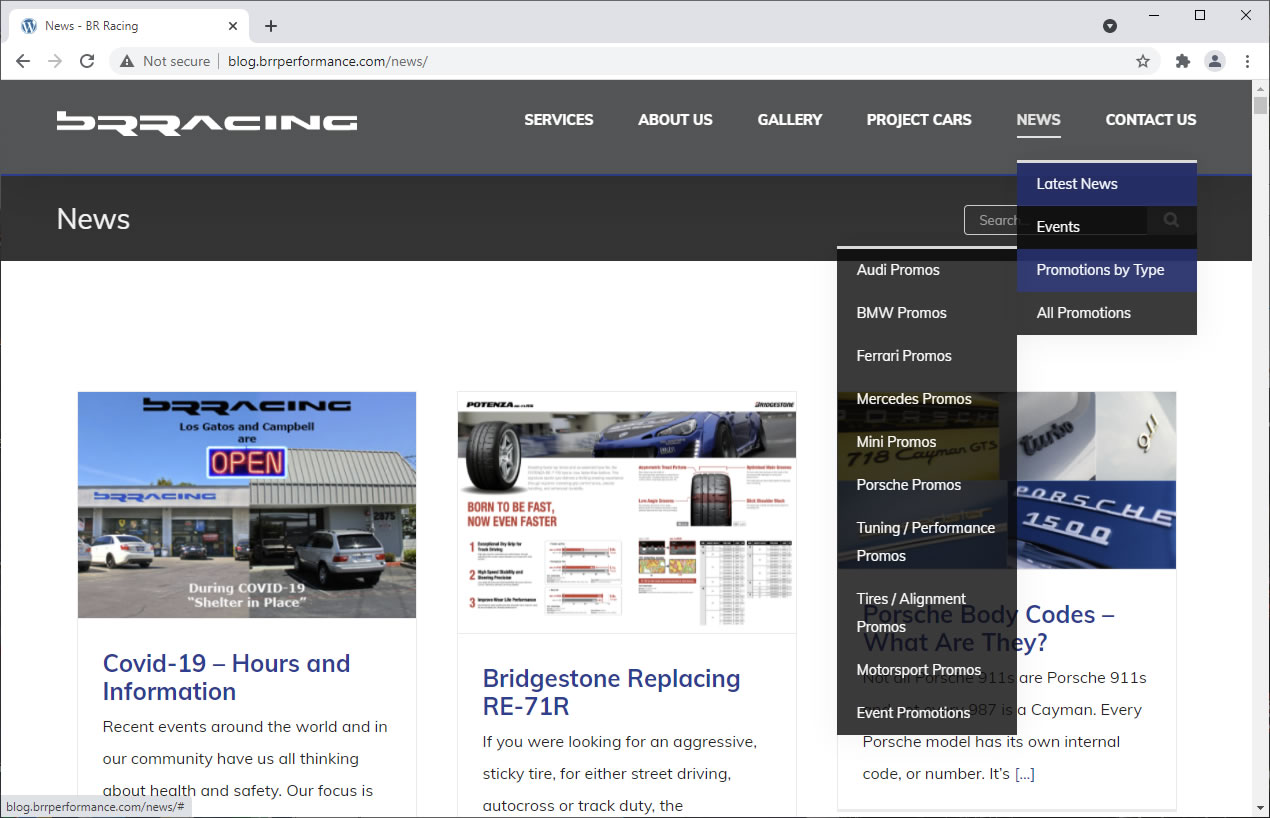Choose Latest News menu entry
The image size is (1270, 818).
point(1076,184)
